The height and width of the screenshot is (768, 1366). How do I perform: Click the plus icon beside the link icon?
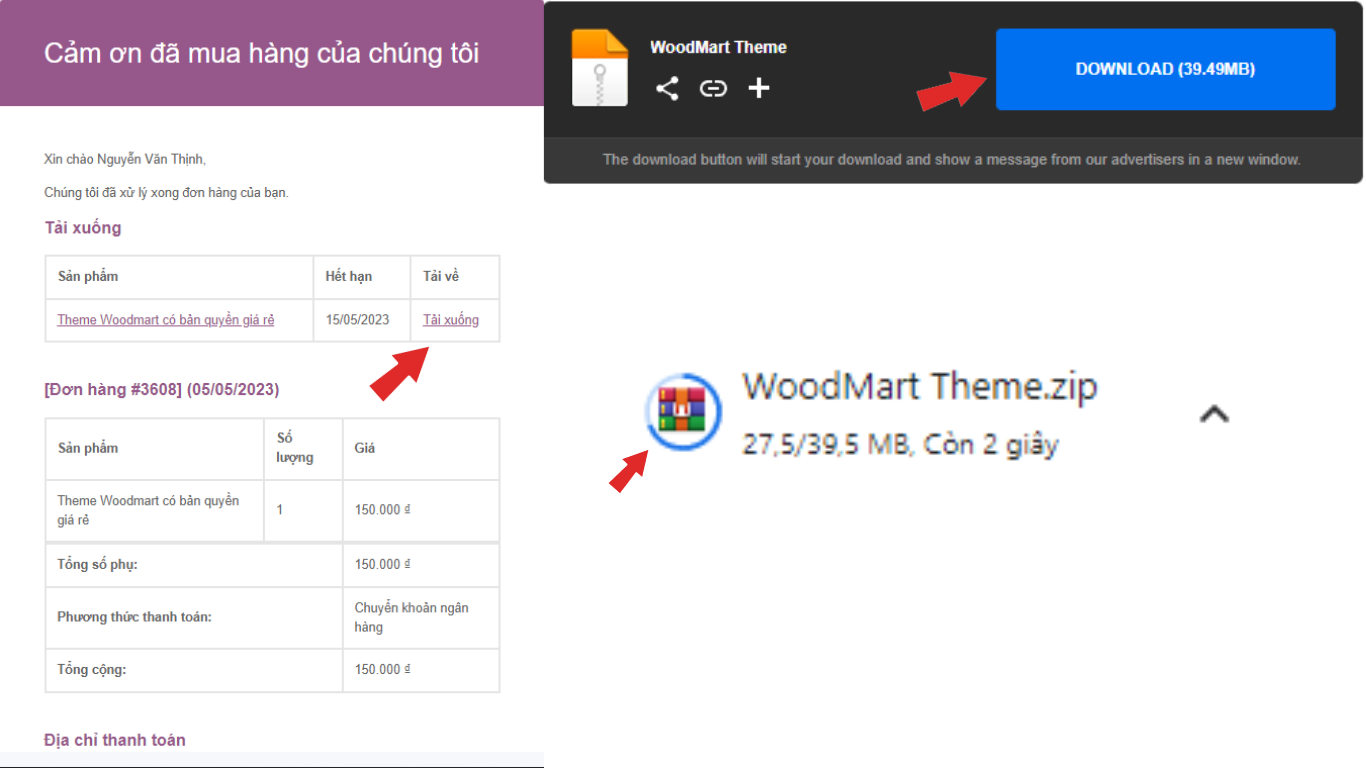click(x=759, y=88)
